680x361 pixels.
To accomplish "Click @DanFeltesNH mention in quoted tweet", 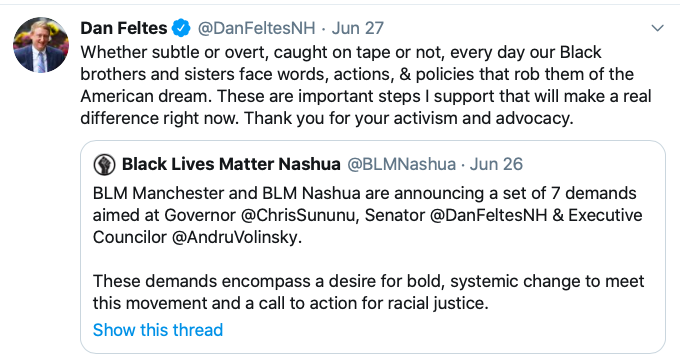I will (x=489, y=215).
